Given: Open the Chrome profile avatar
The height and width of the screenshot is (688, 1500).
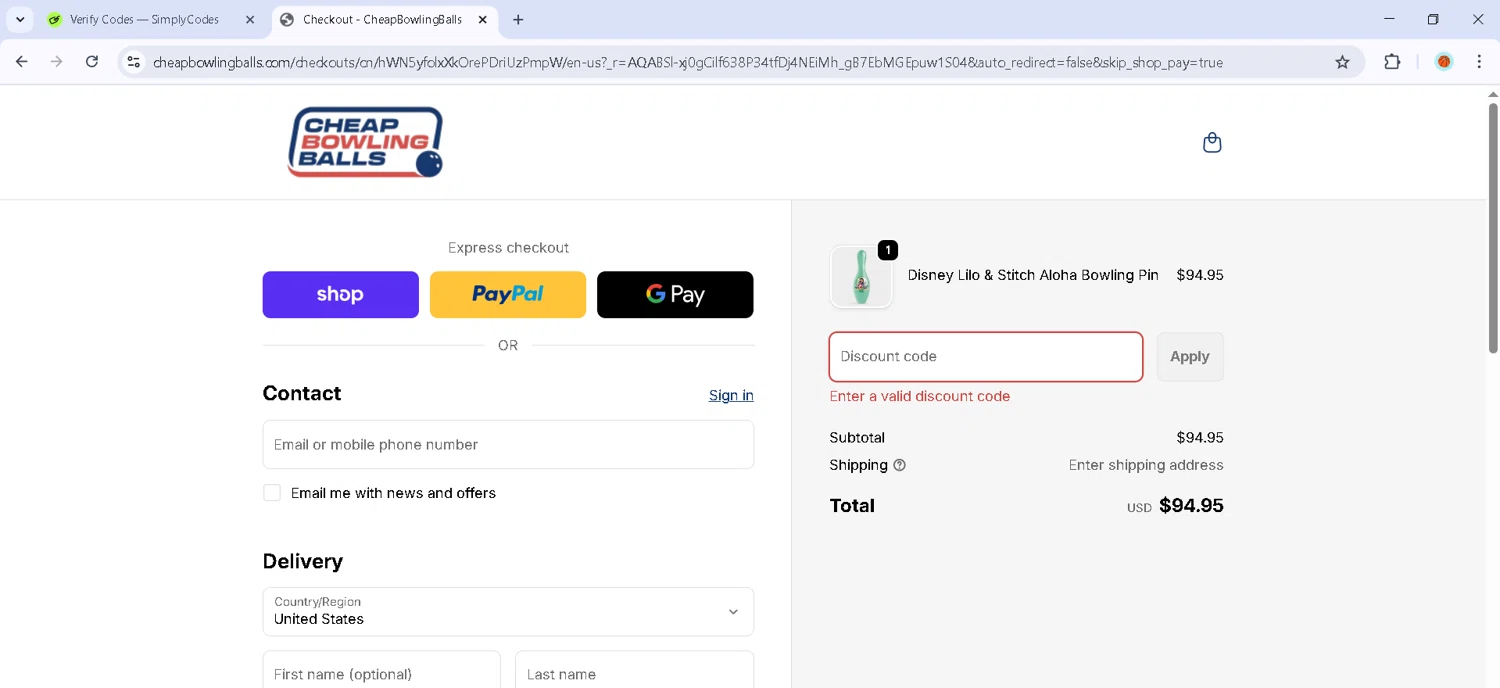Looking at the screenshot, I should click(1443, 62).
